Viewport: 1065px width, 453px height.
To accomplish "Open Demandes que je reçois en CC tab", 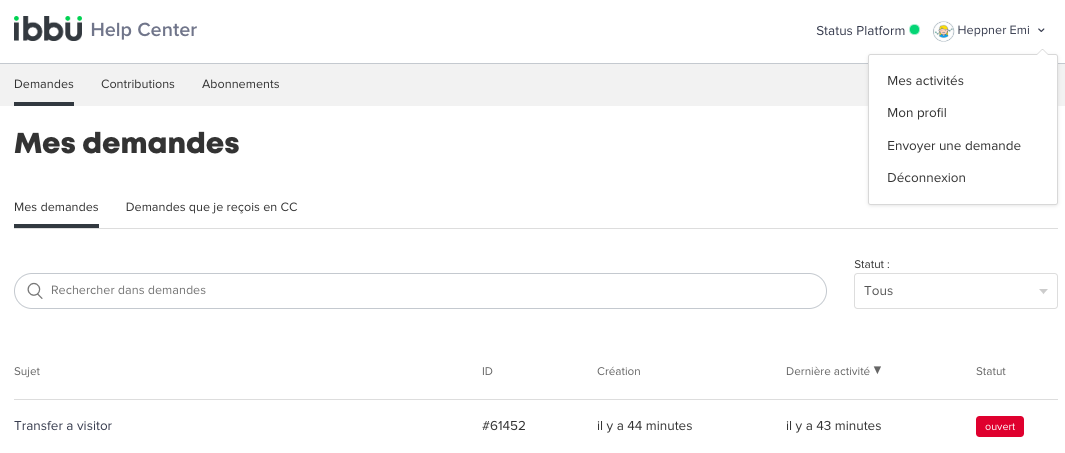I will click(211, 207).
